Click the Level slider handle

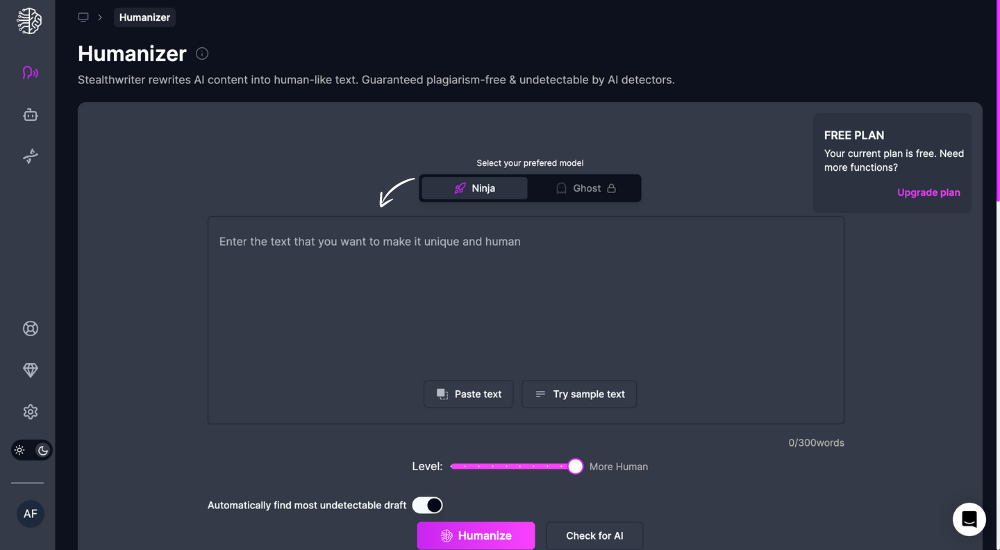(x=575, y=466)
